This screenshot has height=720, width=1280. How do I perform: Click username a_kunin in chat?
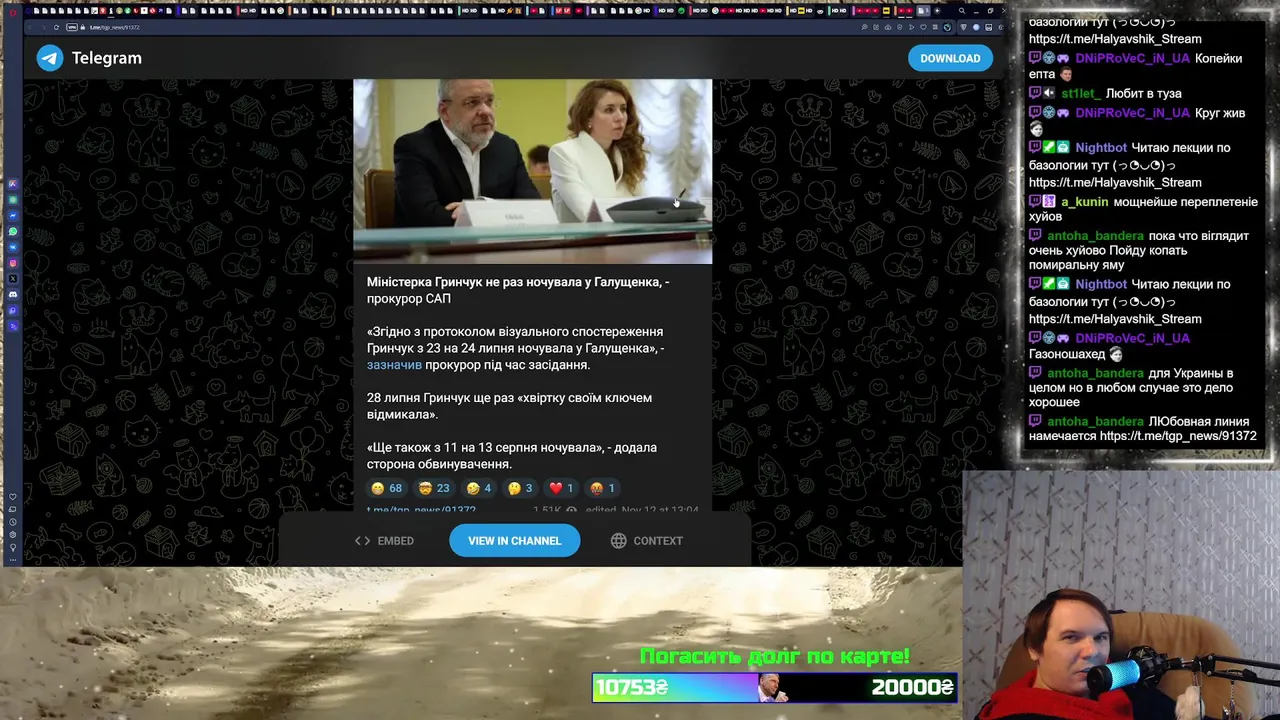coord(1084,202)
